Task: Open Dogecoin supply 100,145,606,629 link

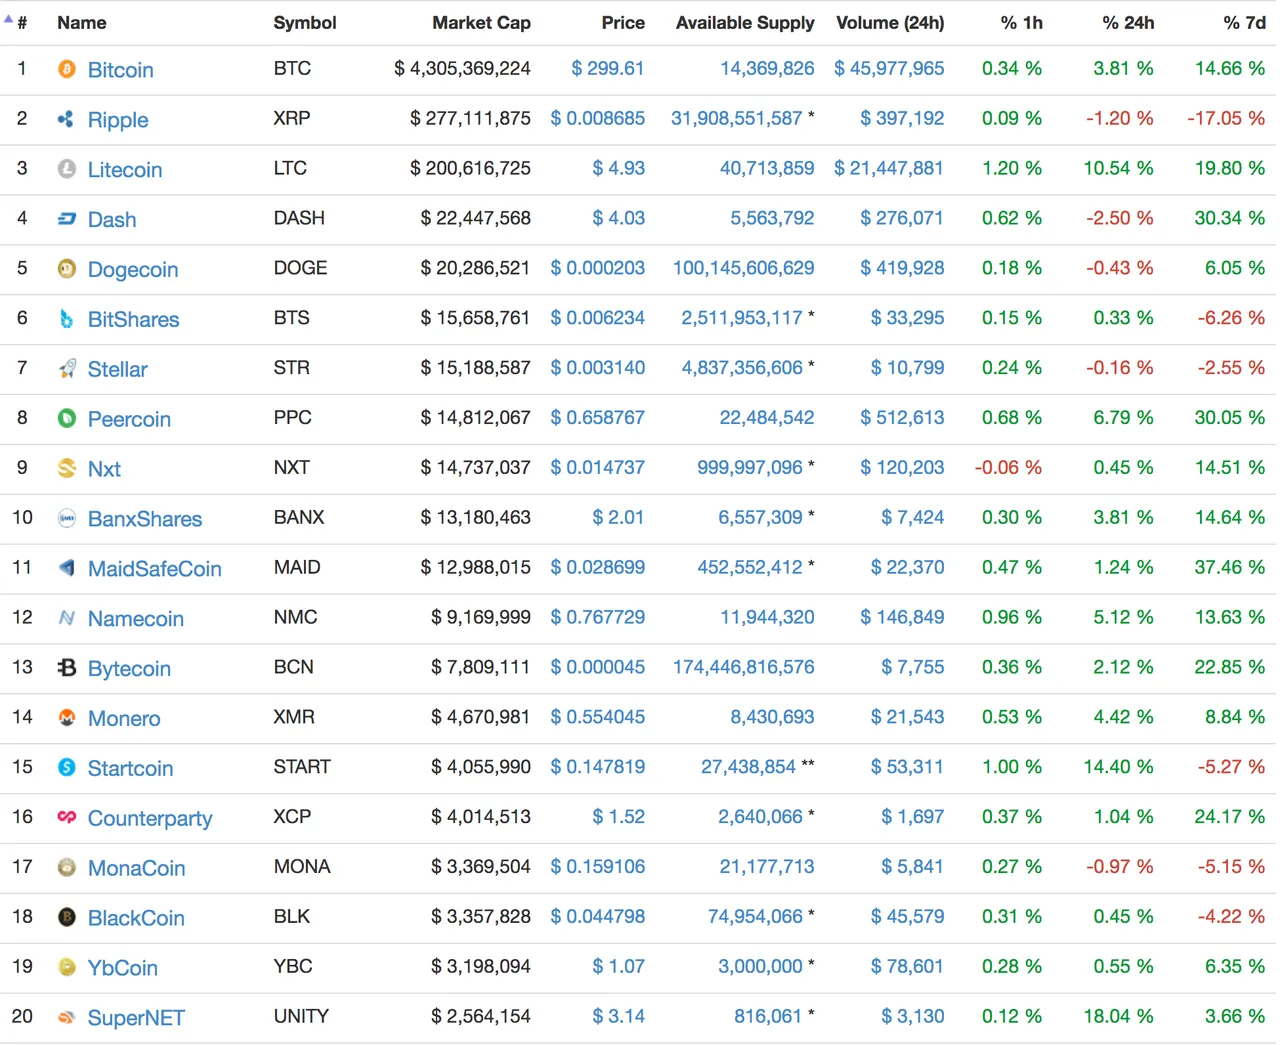Action: pyautogui.click(x=744, y=268)
